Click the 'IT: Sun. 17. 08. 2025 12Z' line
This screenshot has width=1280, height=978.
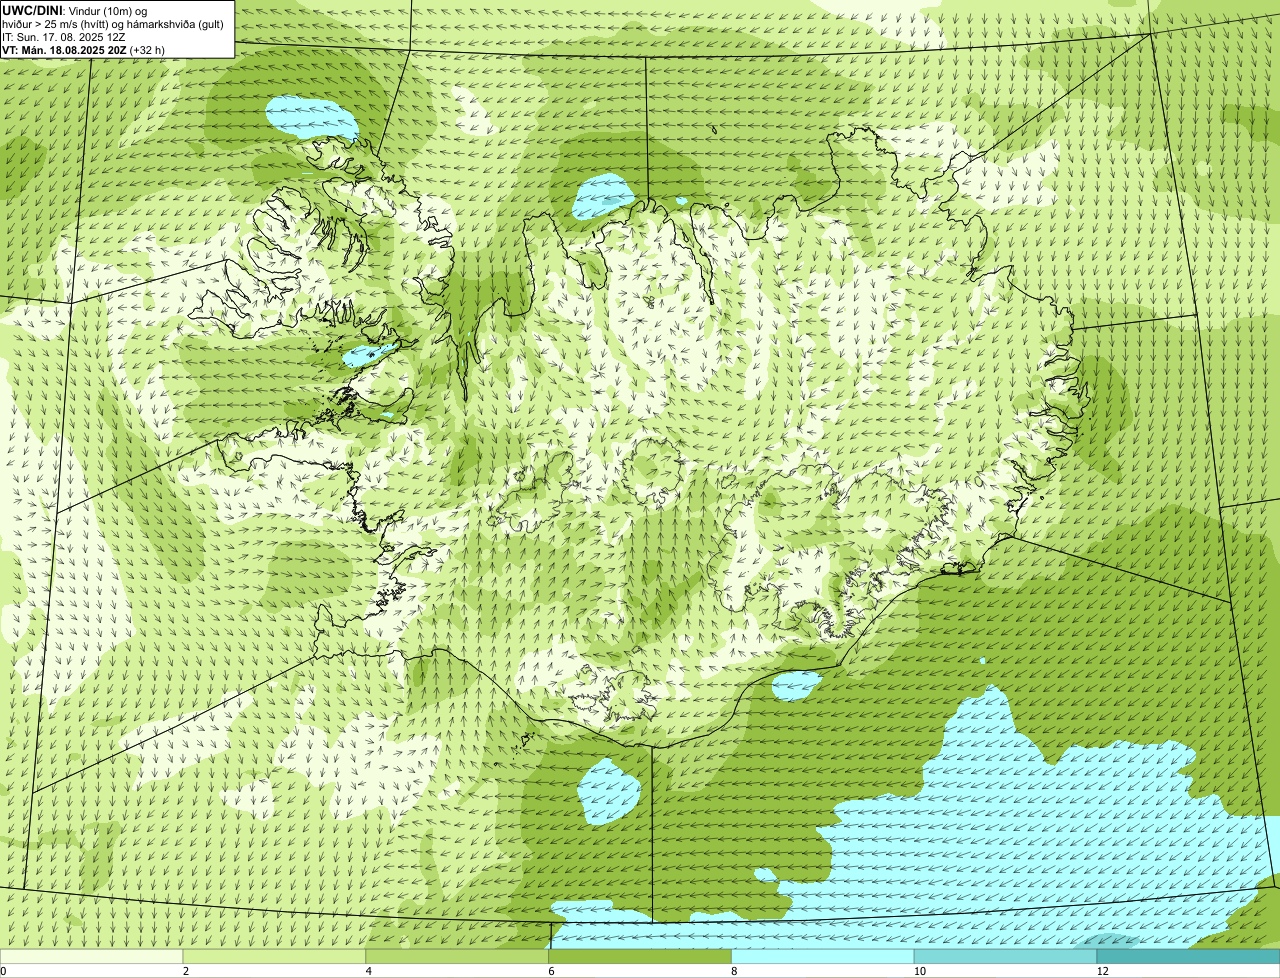tap(63, 36)
